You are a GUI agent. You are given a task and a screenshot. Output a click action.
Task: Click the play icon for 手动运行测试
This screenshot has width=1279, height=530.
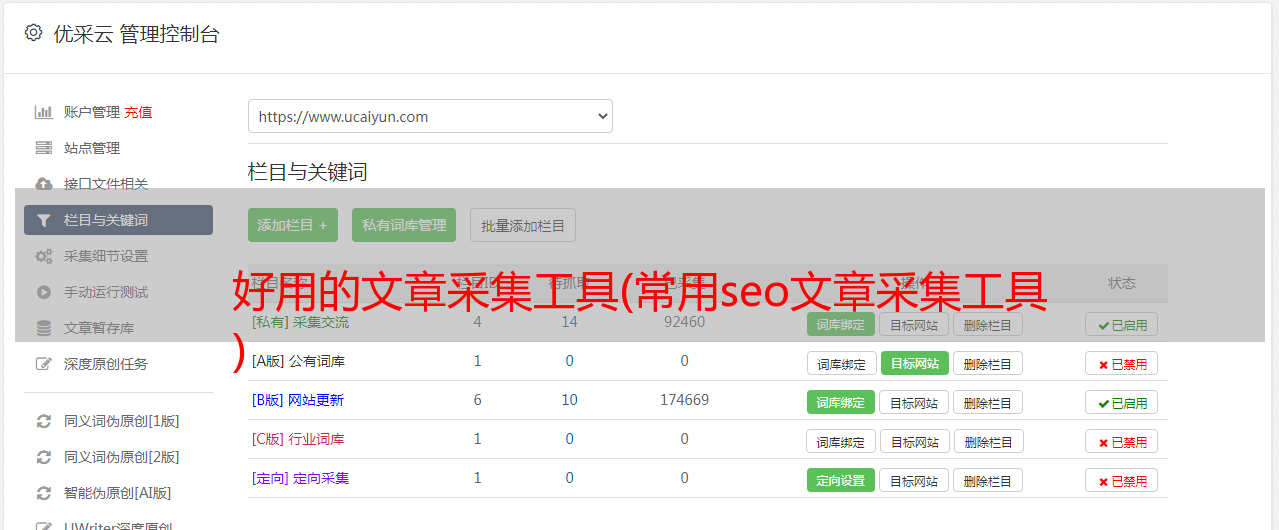(x=44, y=292)
